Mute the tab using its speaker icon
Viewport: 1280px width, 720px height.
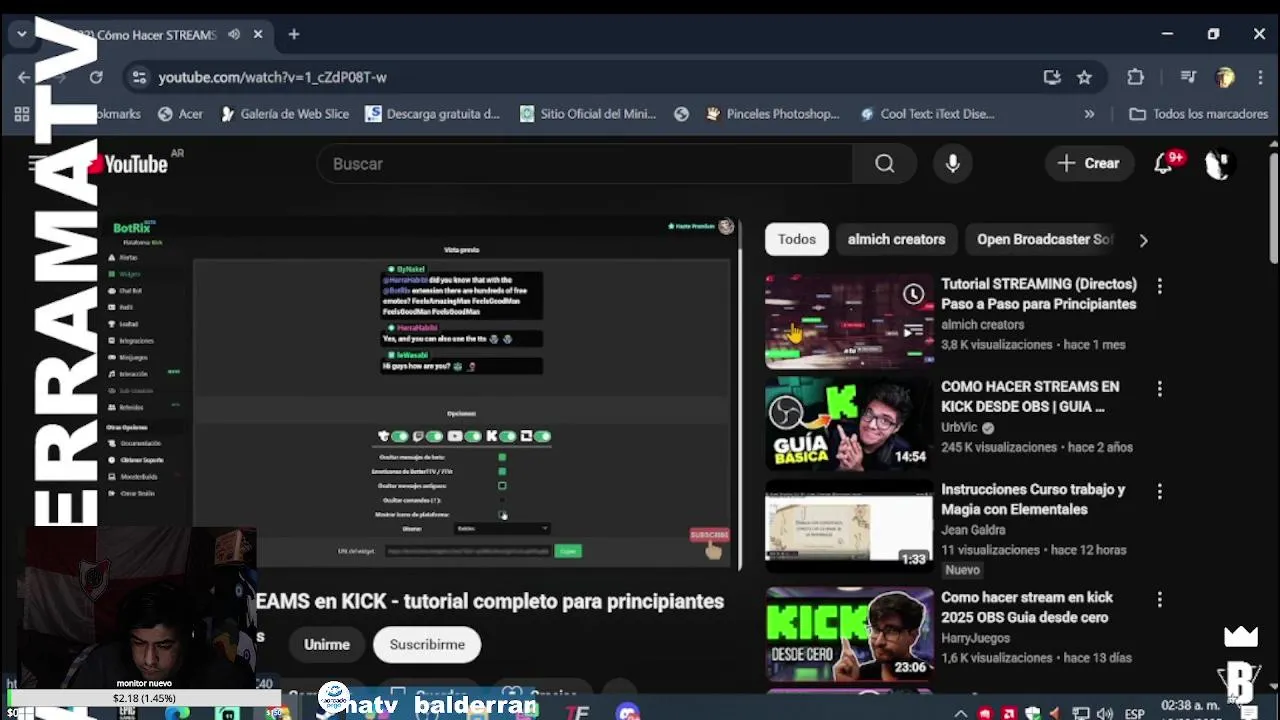click(x=234, y=34)
